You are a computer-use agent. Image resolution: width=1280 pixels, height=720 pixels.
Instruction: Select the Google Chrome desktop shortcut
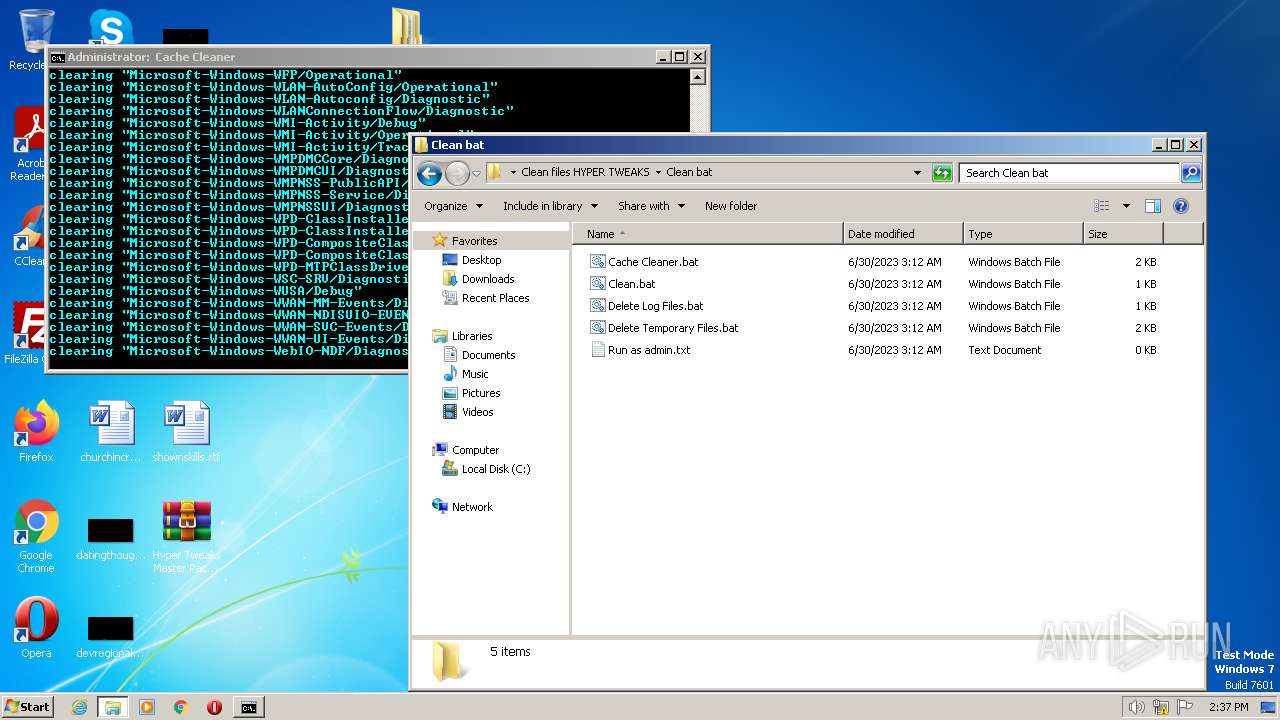[x=36, y=537]
